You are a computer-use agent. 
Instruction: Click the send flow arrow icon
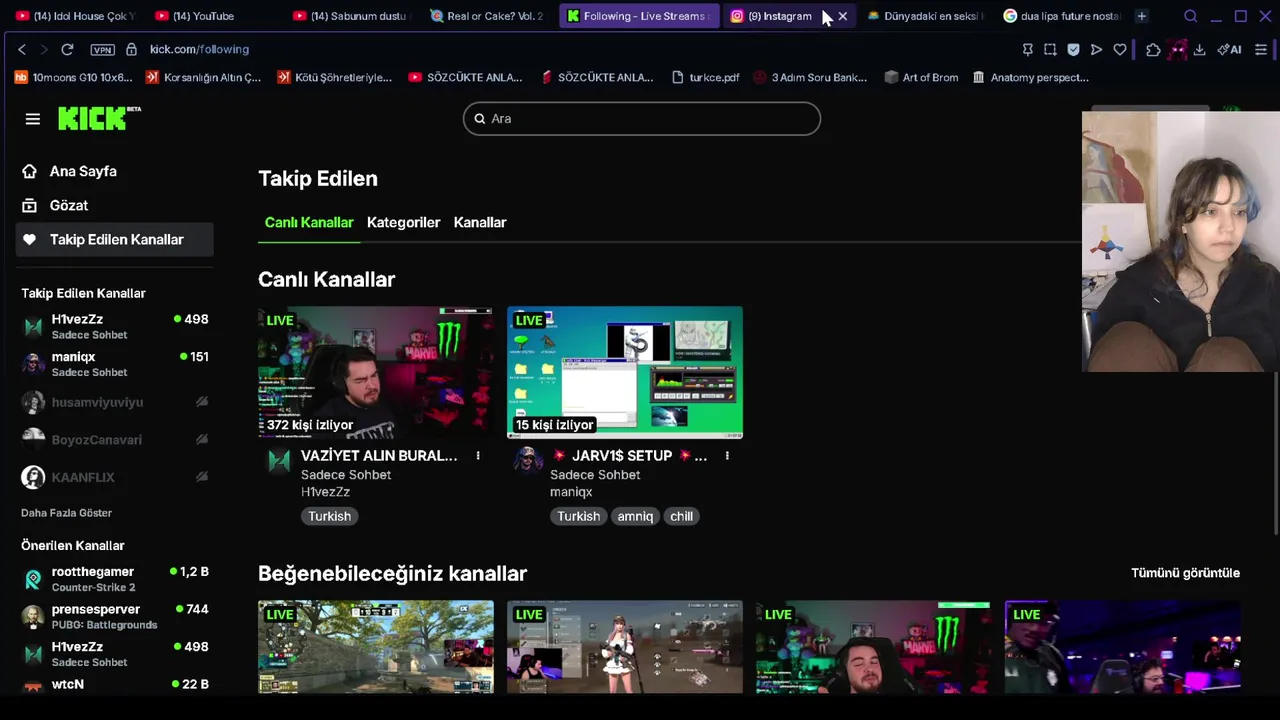pyautogui.click(x=1096, y=49)
